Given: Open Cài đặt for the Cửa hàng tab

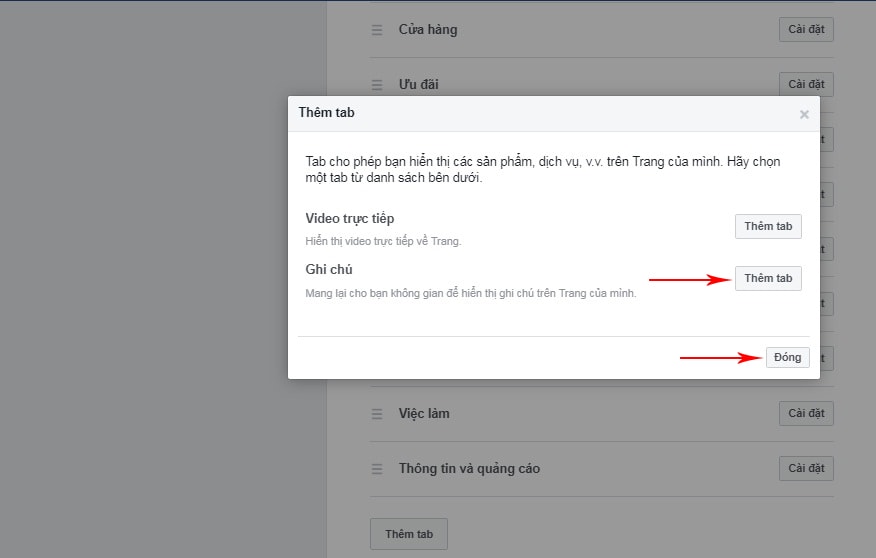Looking at the screenshot, I should click(805, 29).
